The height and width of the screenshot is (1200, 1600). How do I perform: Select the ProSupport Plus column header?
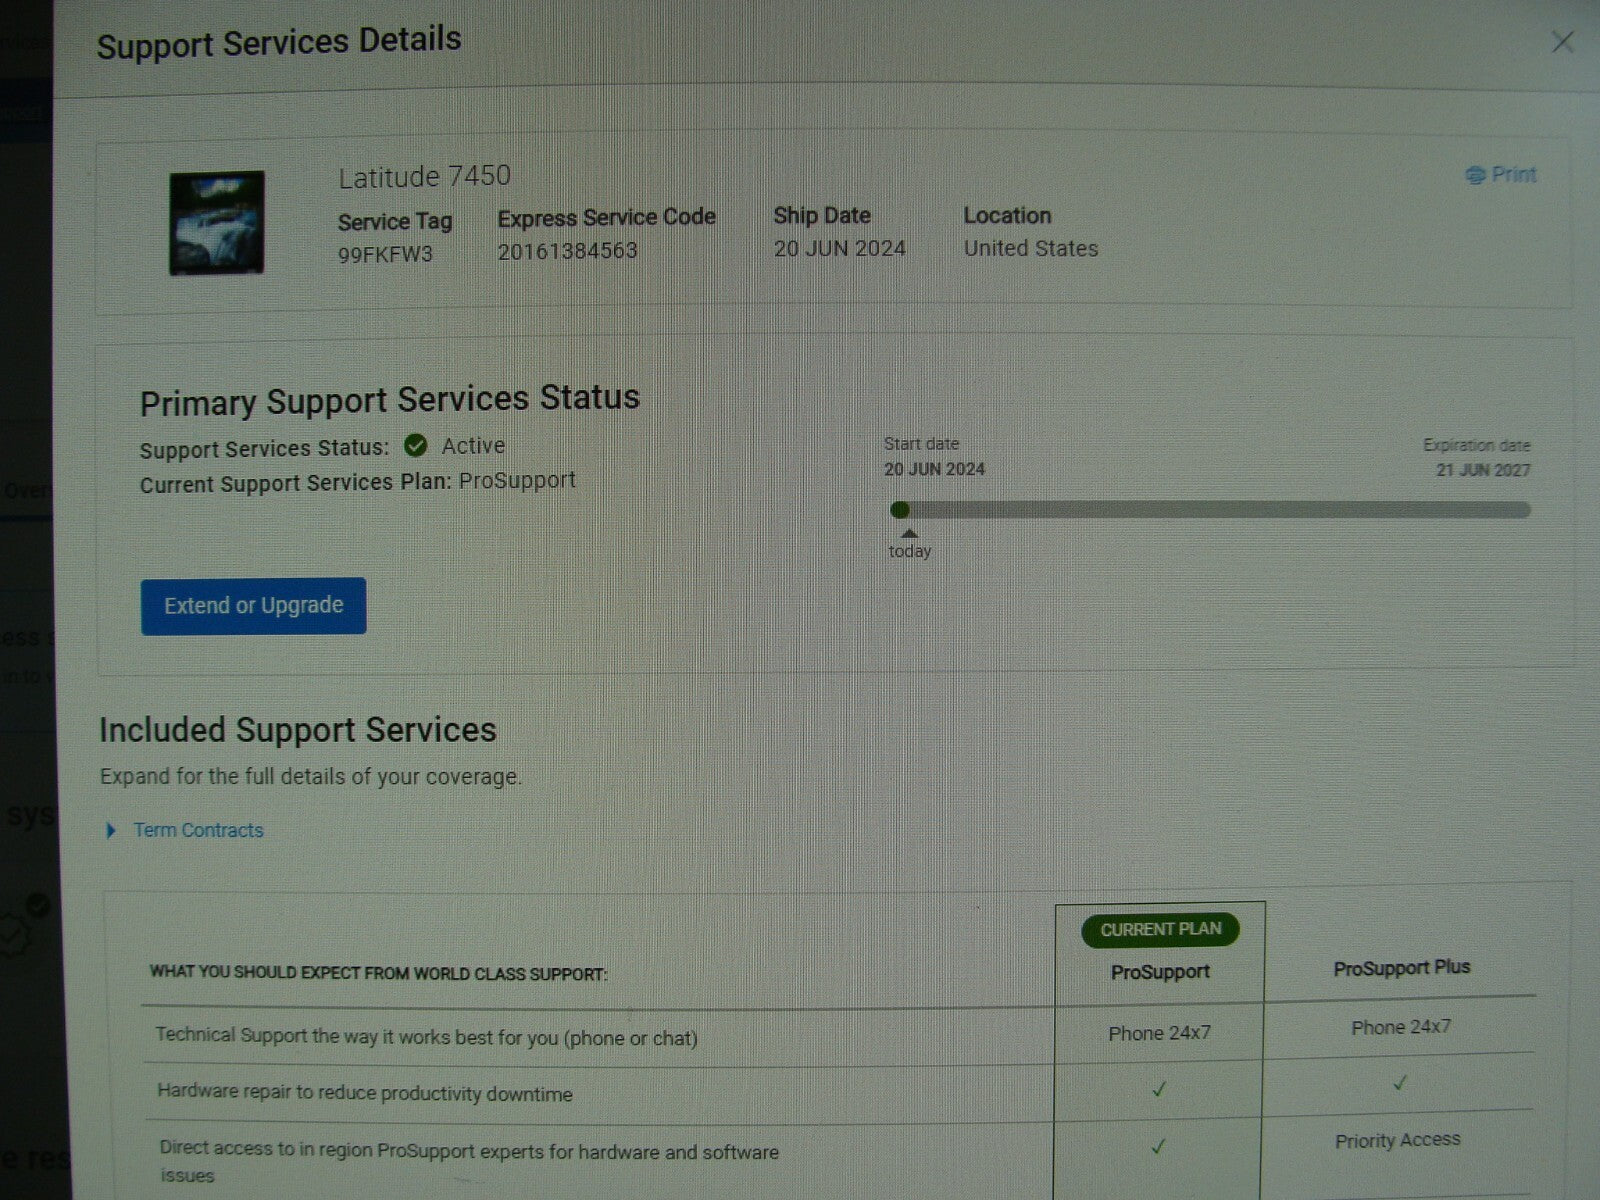coord(1401,968)
